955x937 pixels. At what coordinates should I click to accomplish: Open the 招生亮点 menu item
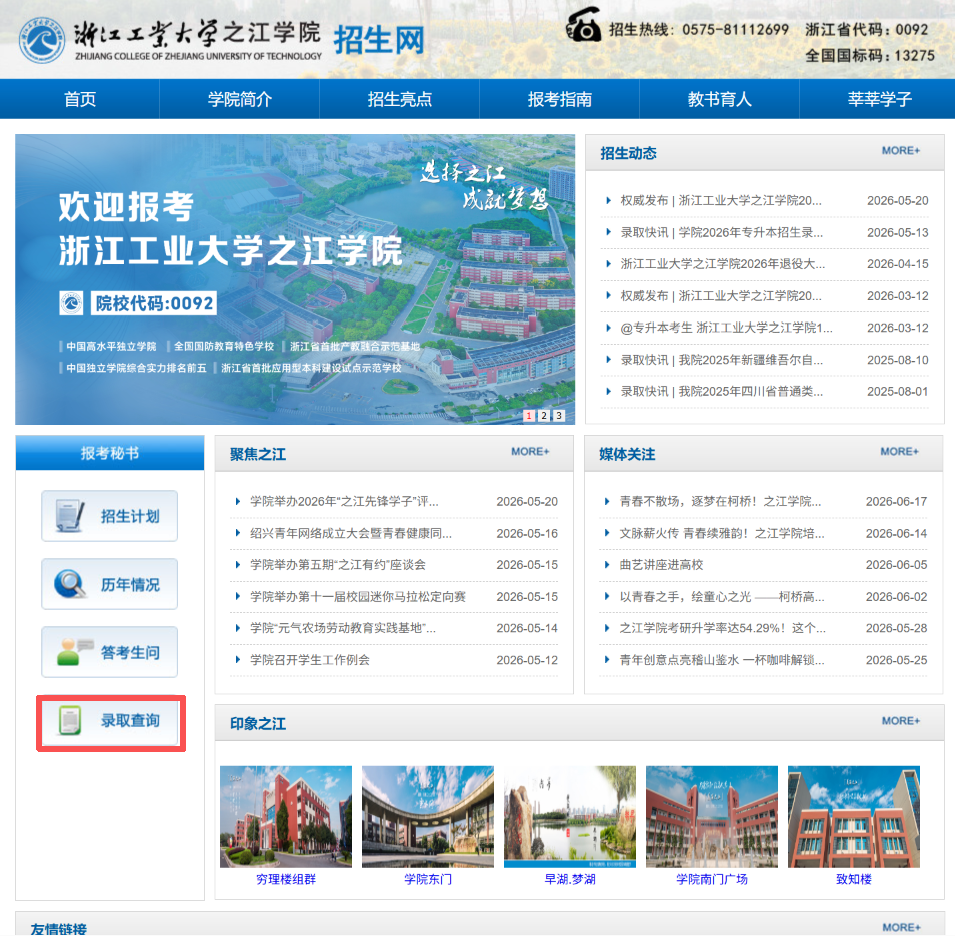tap(400, 99)
